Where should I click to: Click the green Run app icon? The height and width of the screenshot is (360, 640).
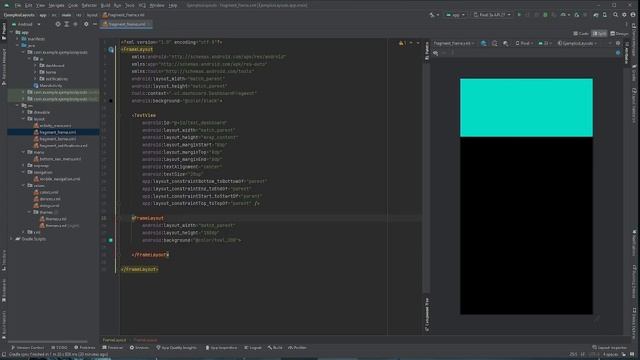(519, 15)
